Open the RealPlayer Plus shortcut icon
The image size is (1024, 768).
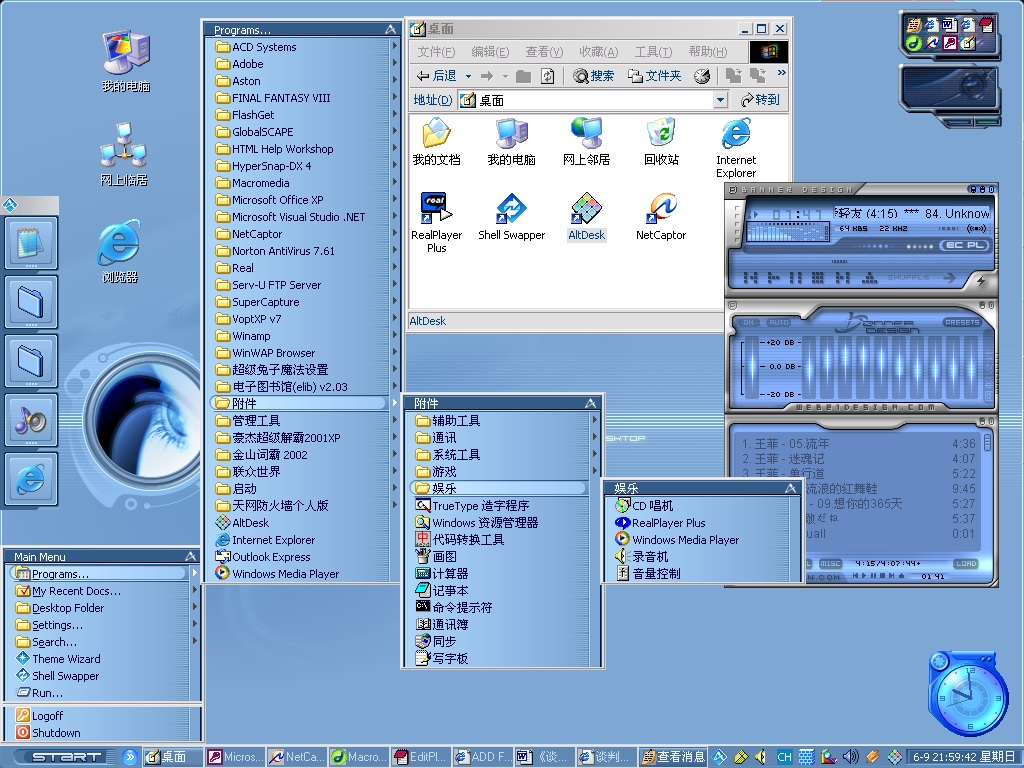[x=436, y=209]
